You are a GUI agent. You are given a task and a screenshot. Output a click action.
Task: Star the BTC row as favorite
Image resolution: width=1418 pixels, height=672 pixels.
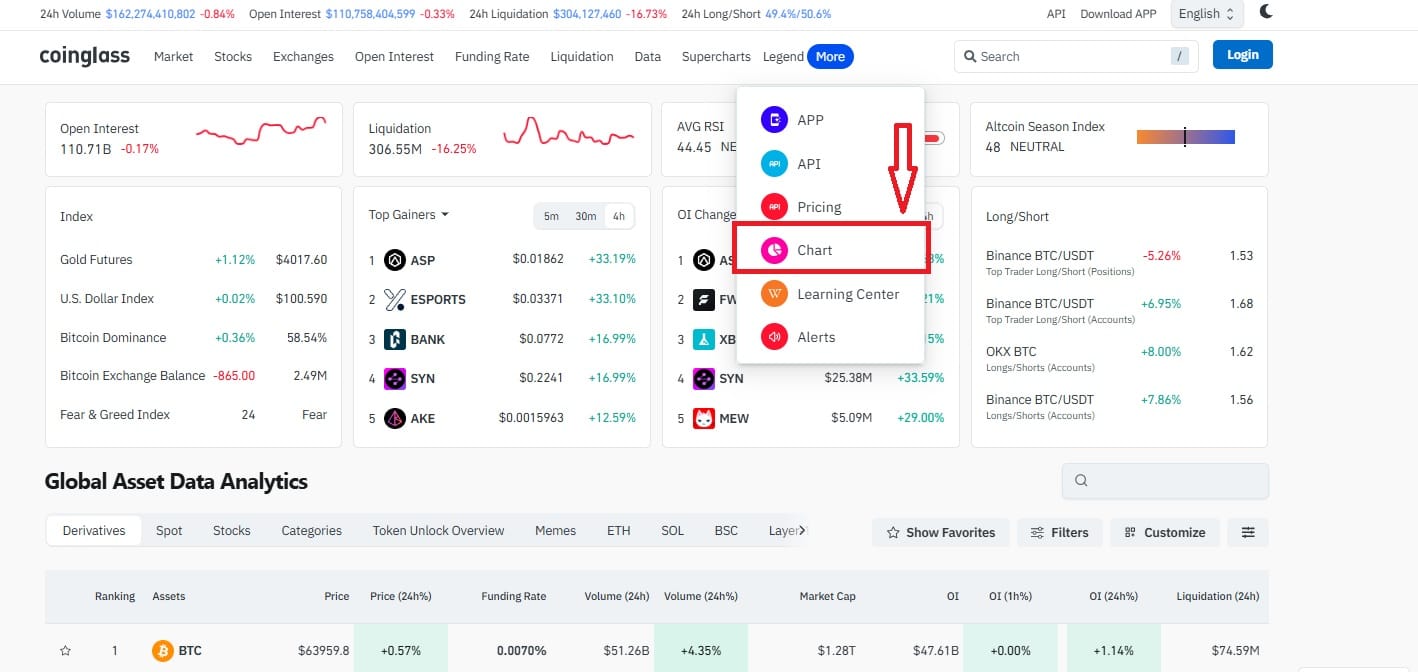66,651
